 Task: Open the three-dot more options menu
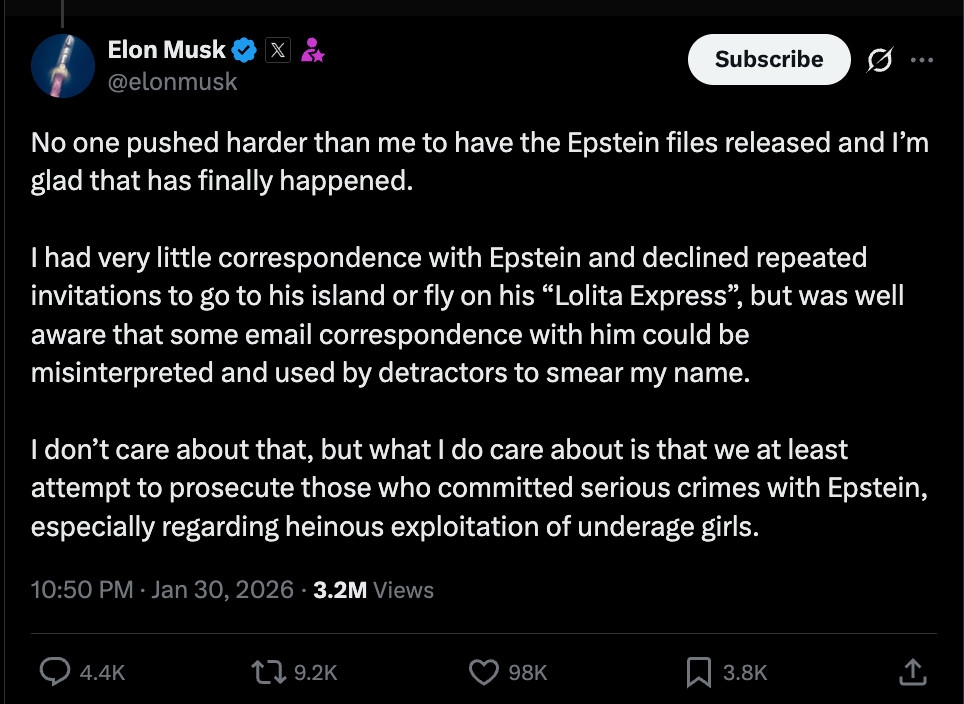pyautogui.click(x=922, y=60)
